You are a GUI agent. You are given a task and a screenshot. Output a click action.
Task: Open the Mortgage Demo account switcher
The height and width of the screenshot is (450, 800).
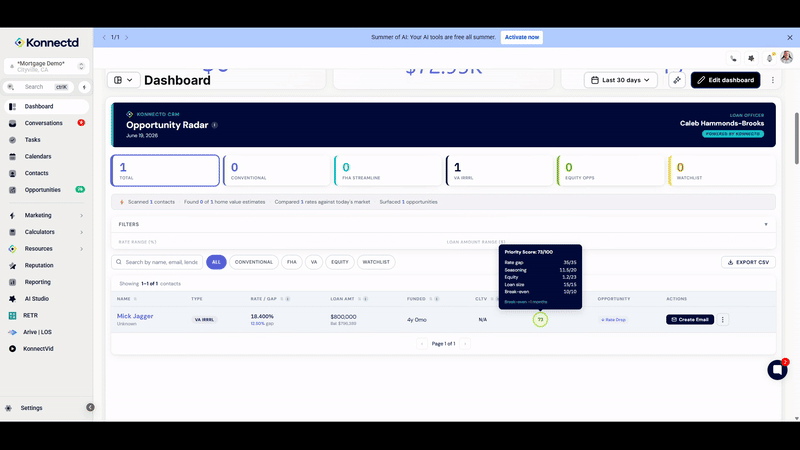(x=46, y=66)
